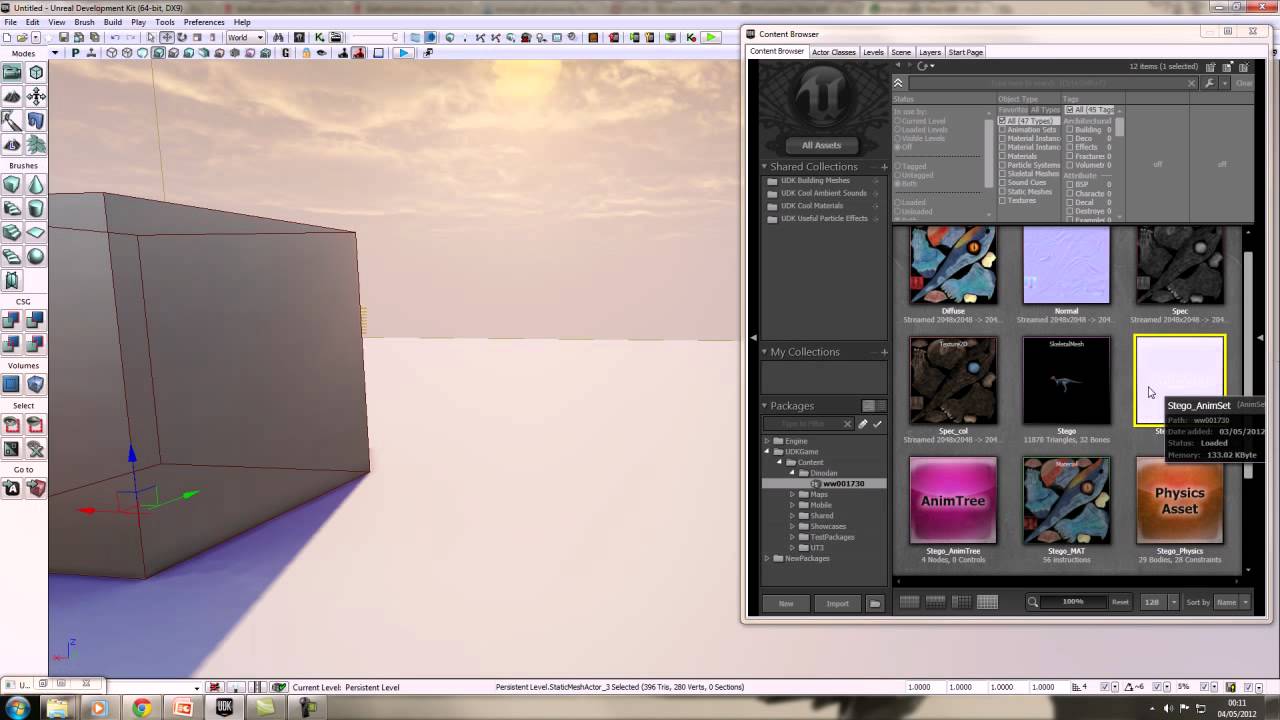Image resolution: width=1280 pixels, height=720 pixels.
Task: Select the cone brush builder
Action: [36, 185]
